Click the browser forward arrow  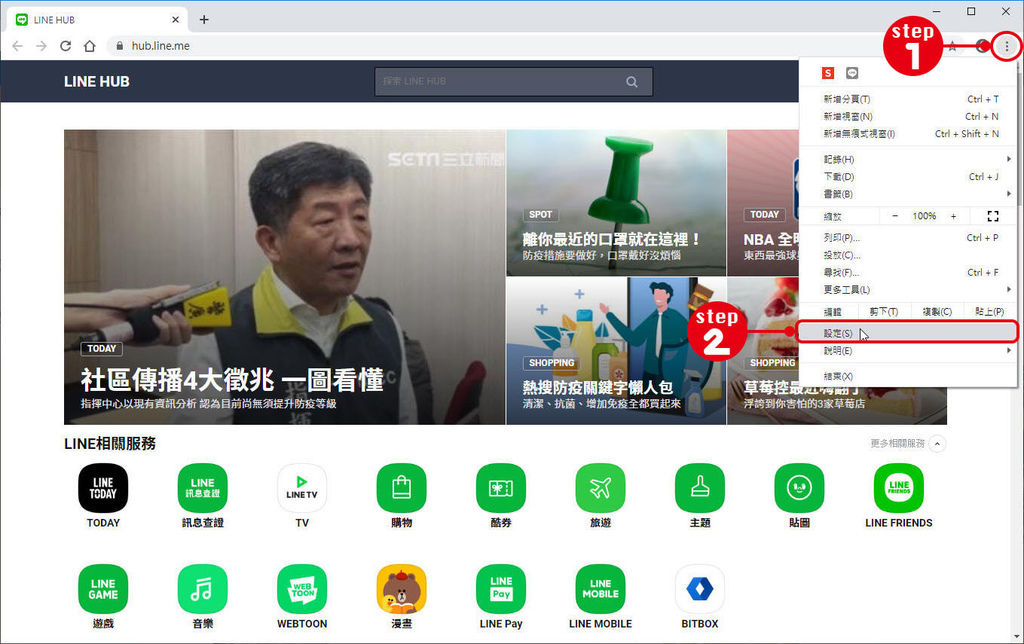coord(41,46)
